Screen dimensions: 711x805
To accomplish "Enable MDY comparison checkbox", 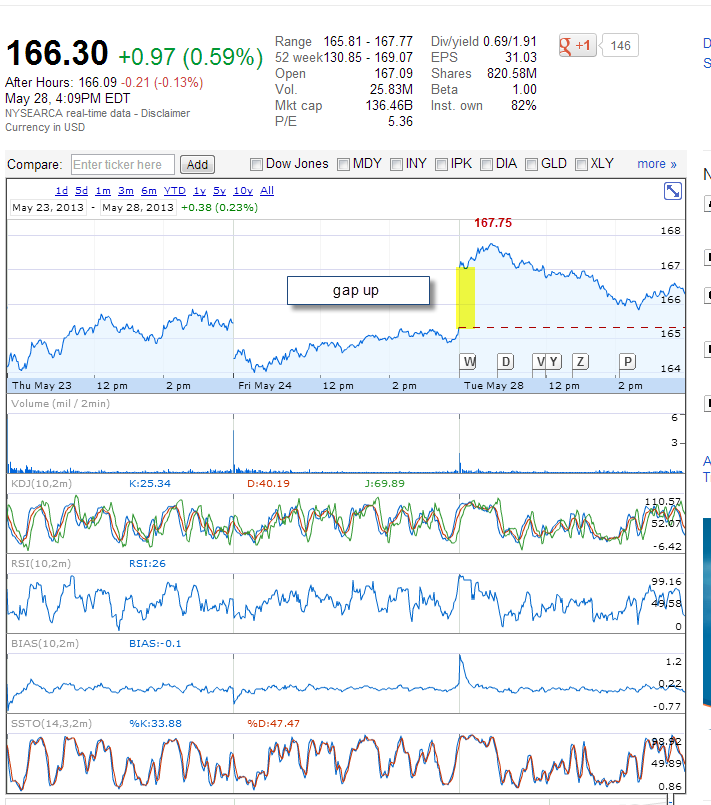I will pyautogui.click(x=343, y=164).
